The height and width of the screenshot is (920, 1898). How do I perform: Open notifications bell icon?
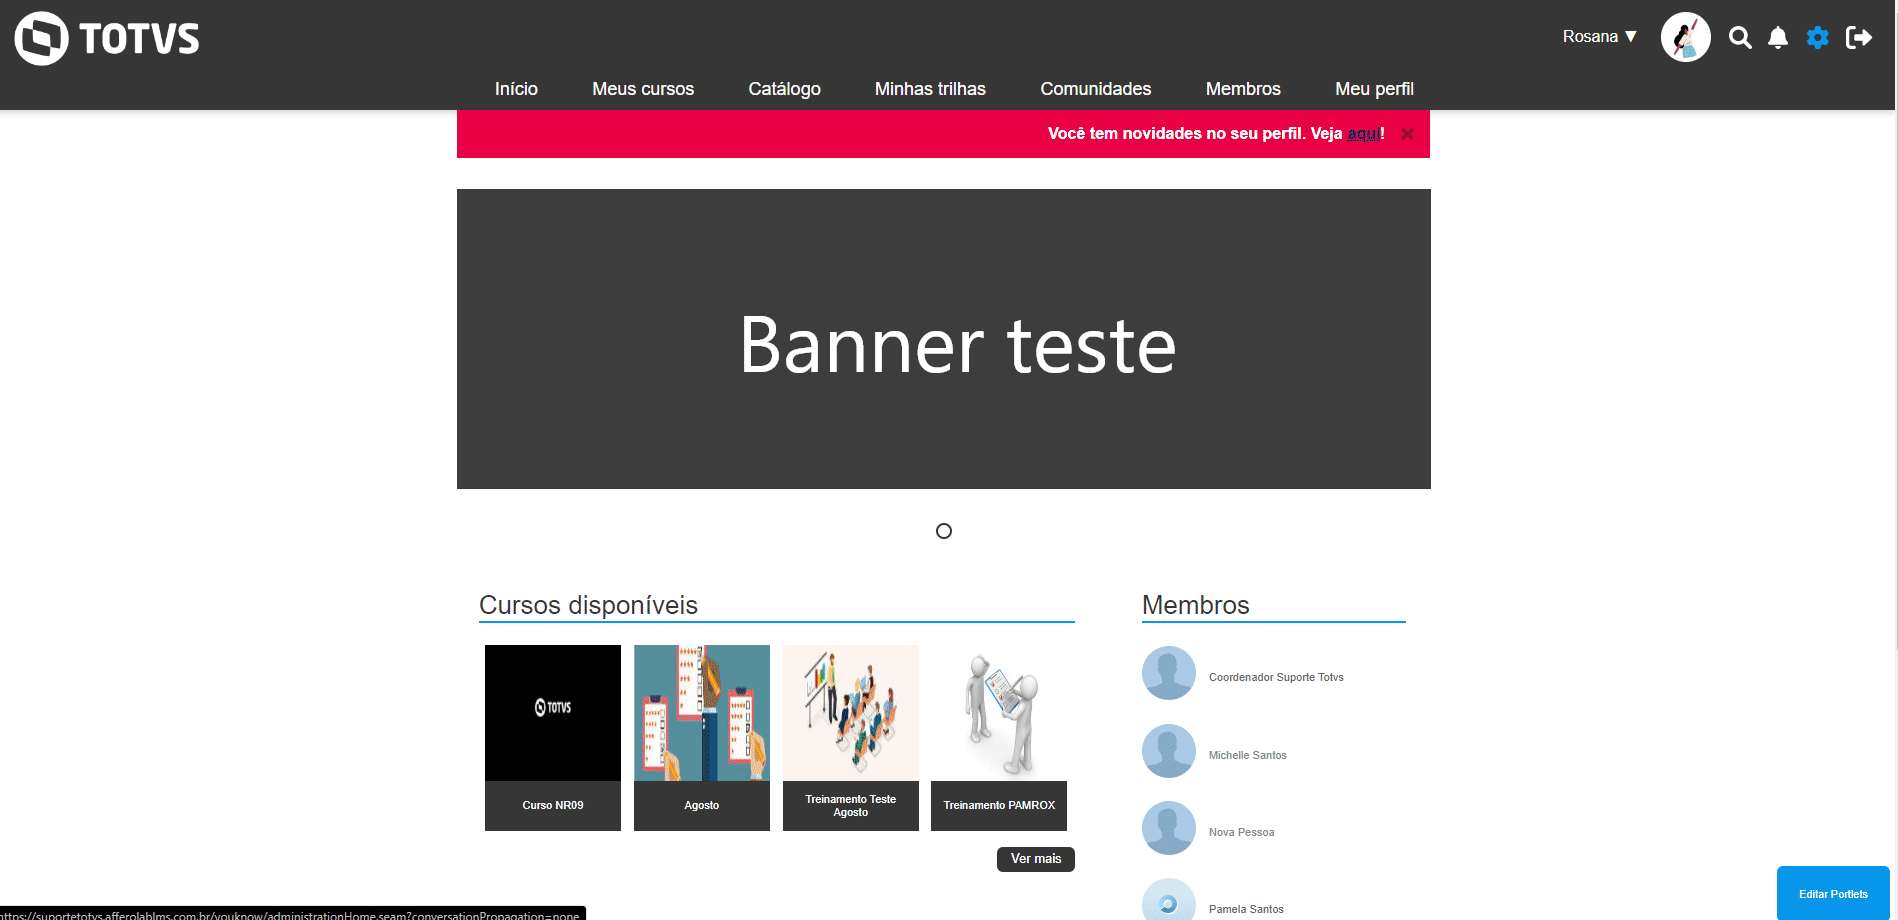click(x=1778, y=38)
